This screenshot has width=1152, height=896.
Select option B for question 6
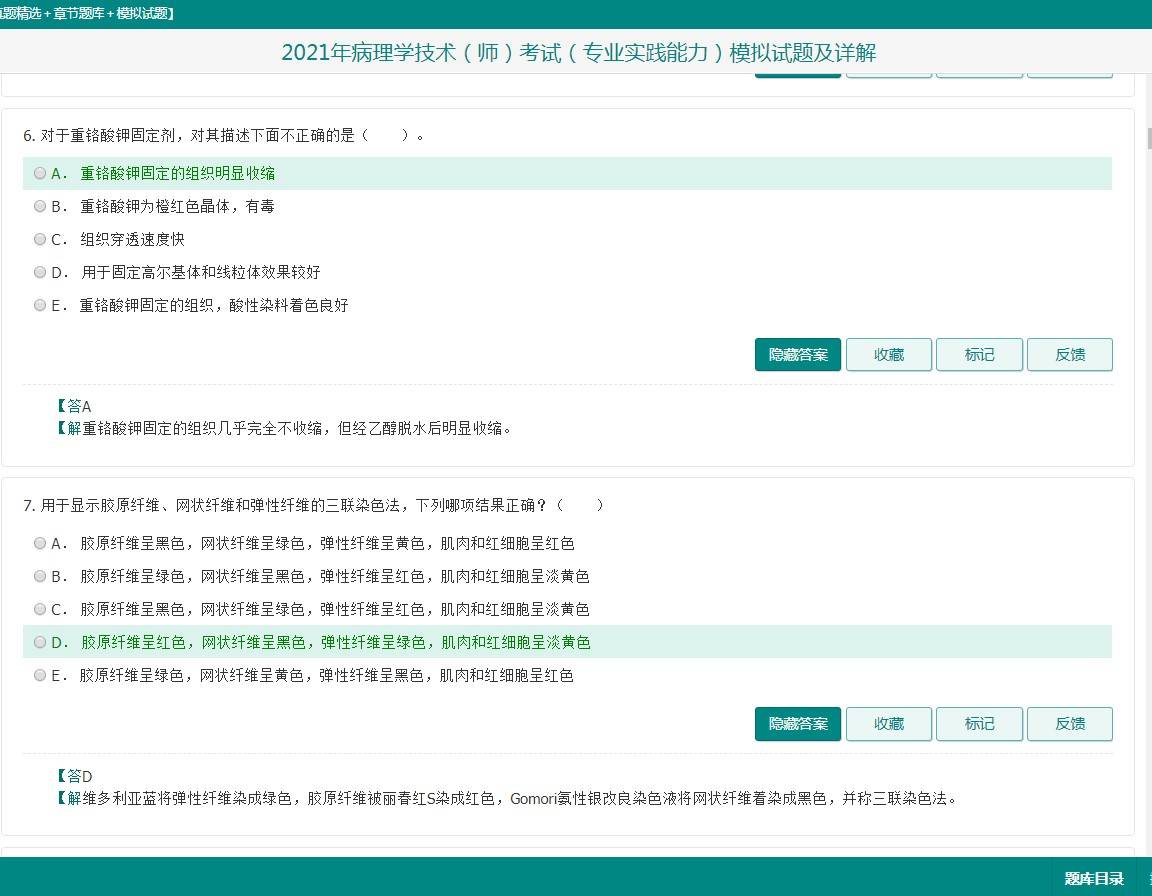(40, 206)
